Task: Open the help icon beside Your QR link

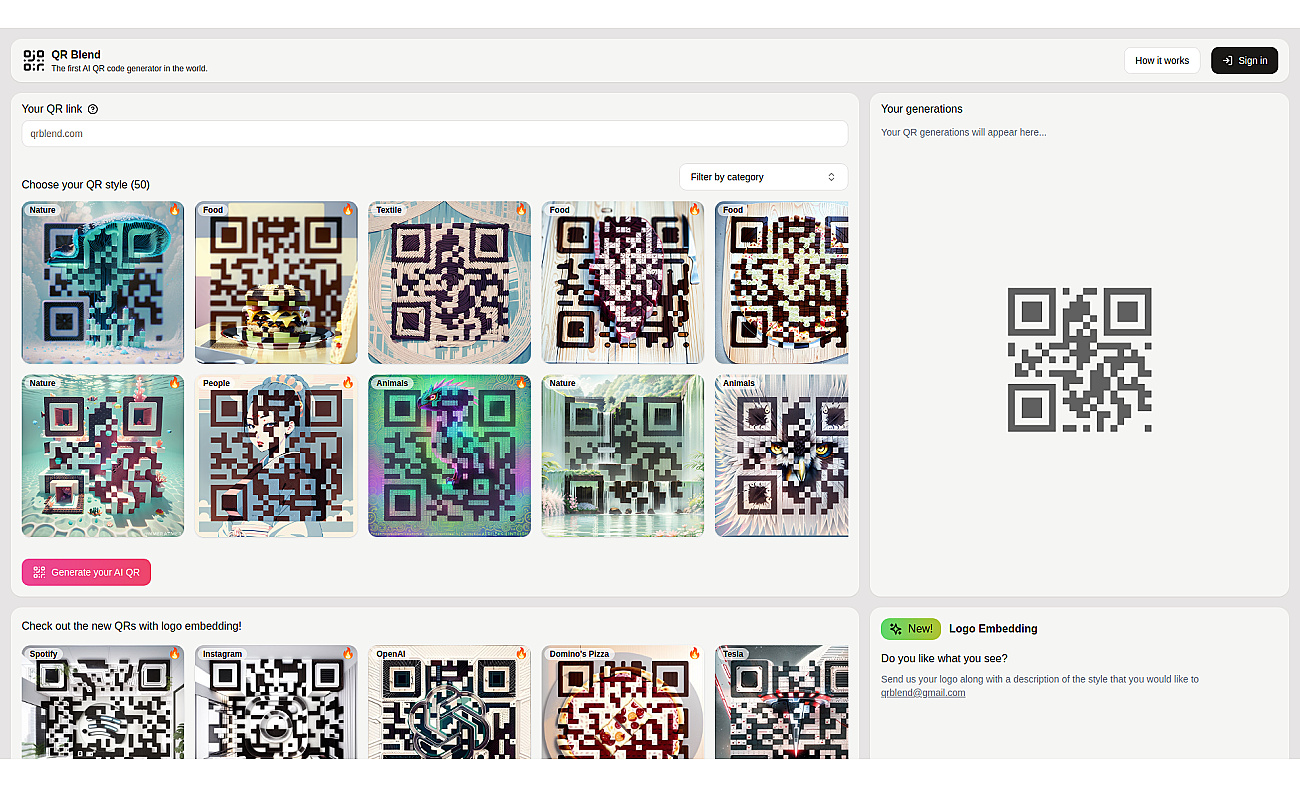Action: (93, 109)
